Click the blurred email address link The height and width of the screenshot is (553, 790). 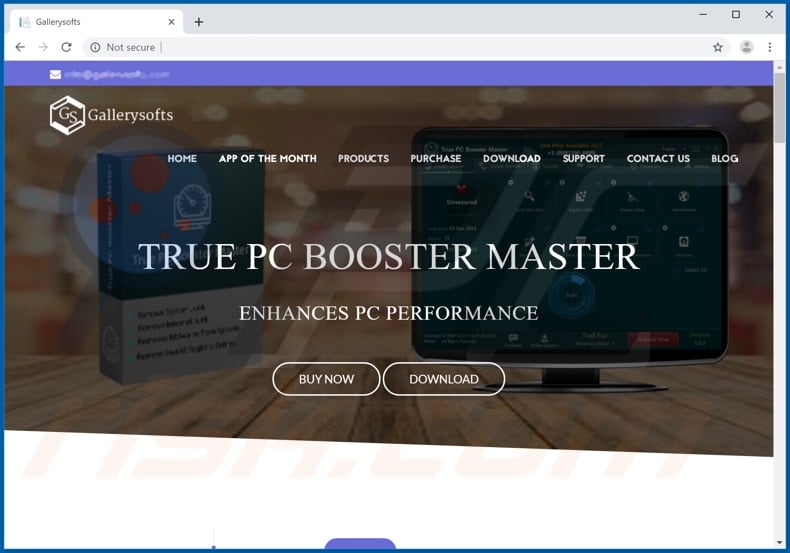pyautogui.click(x=117, y=75)
